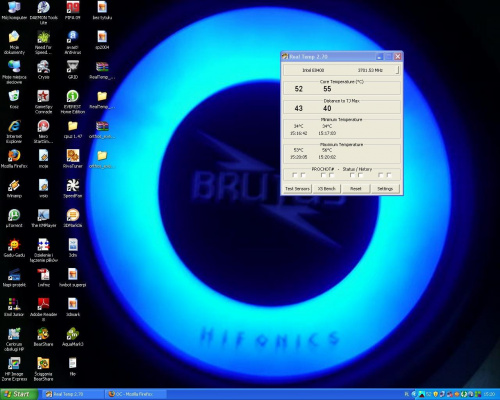Open the sp2004 file icon
Viewport: 500px width, 400px height.
[x=102, y=40]
